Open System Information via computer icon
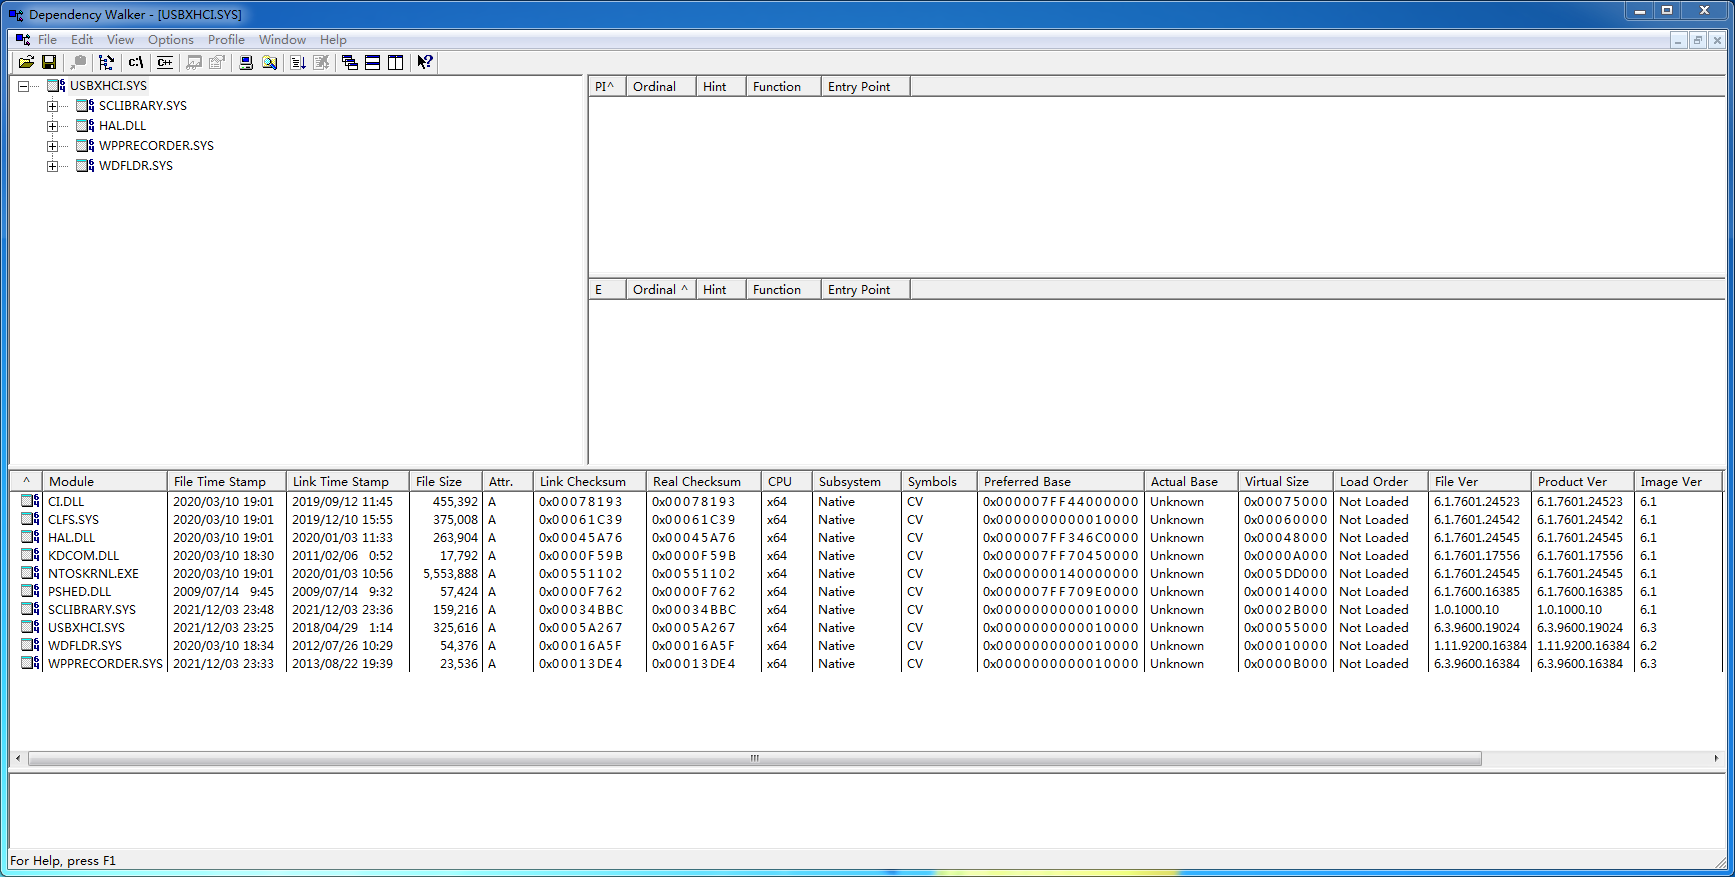 (246, 62)
